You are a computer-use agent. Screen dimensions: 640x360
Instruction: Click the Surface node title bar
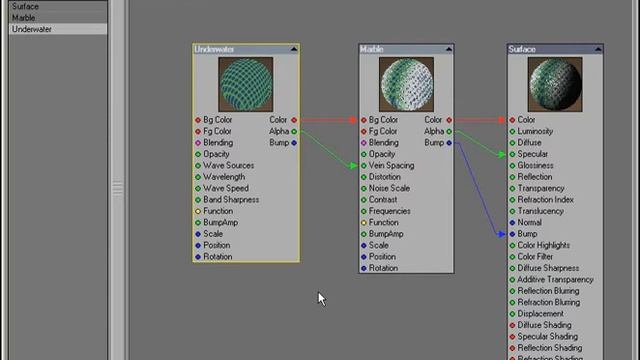[555, 49]
